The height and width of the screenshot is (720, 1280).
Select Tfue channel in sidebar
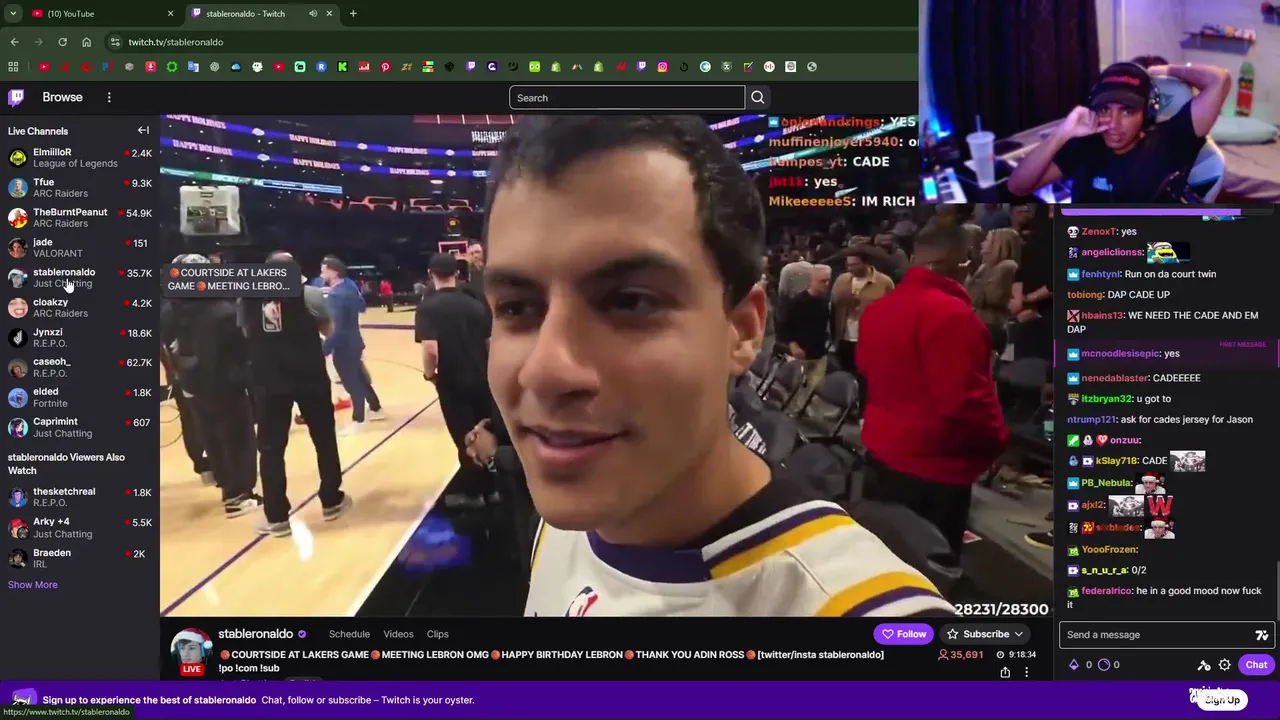[80, 188]
